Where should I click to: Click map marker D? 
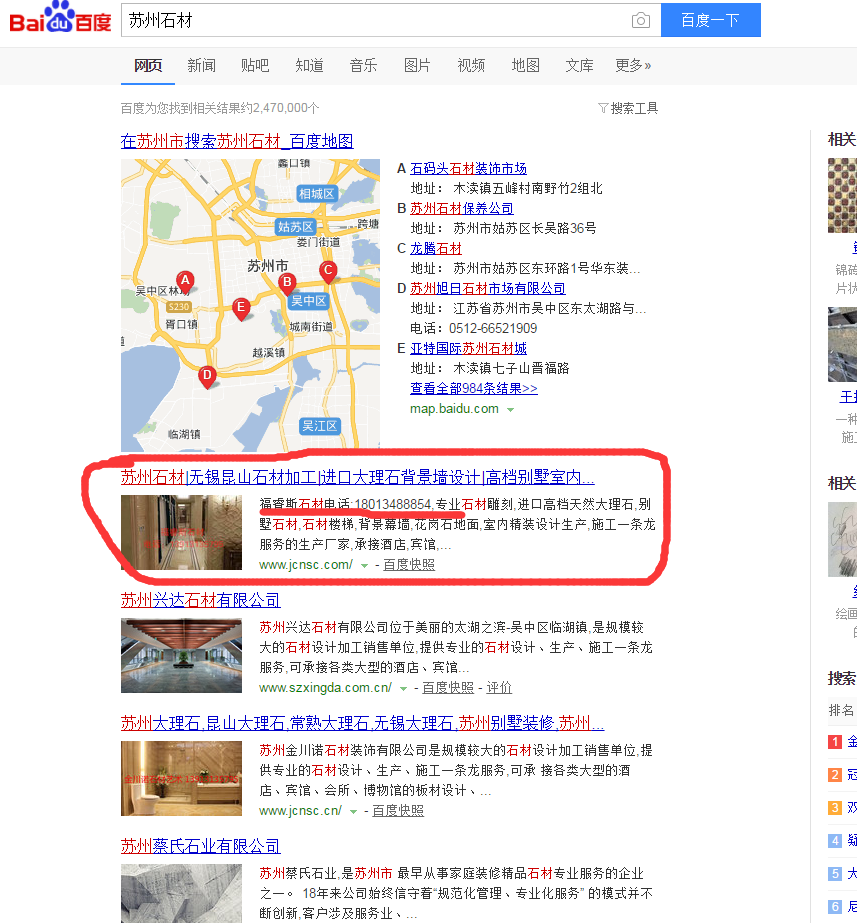pos(207,377)
